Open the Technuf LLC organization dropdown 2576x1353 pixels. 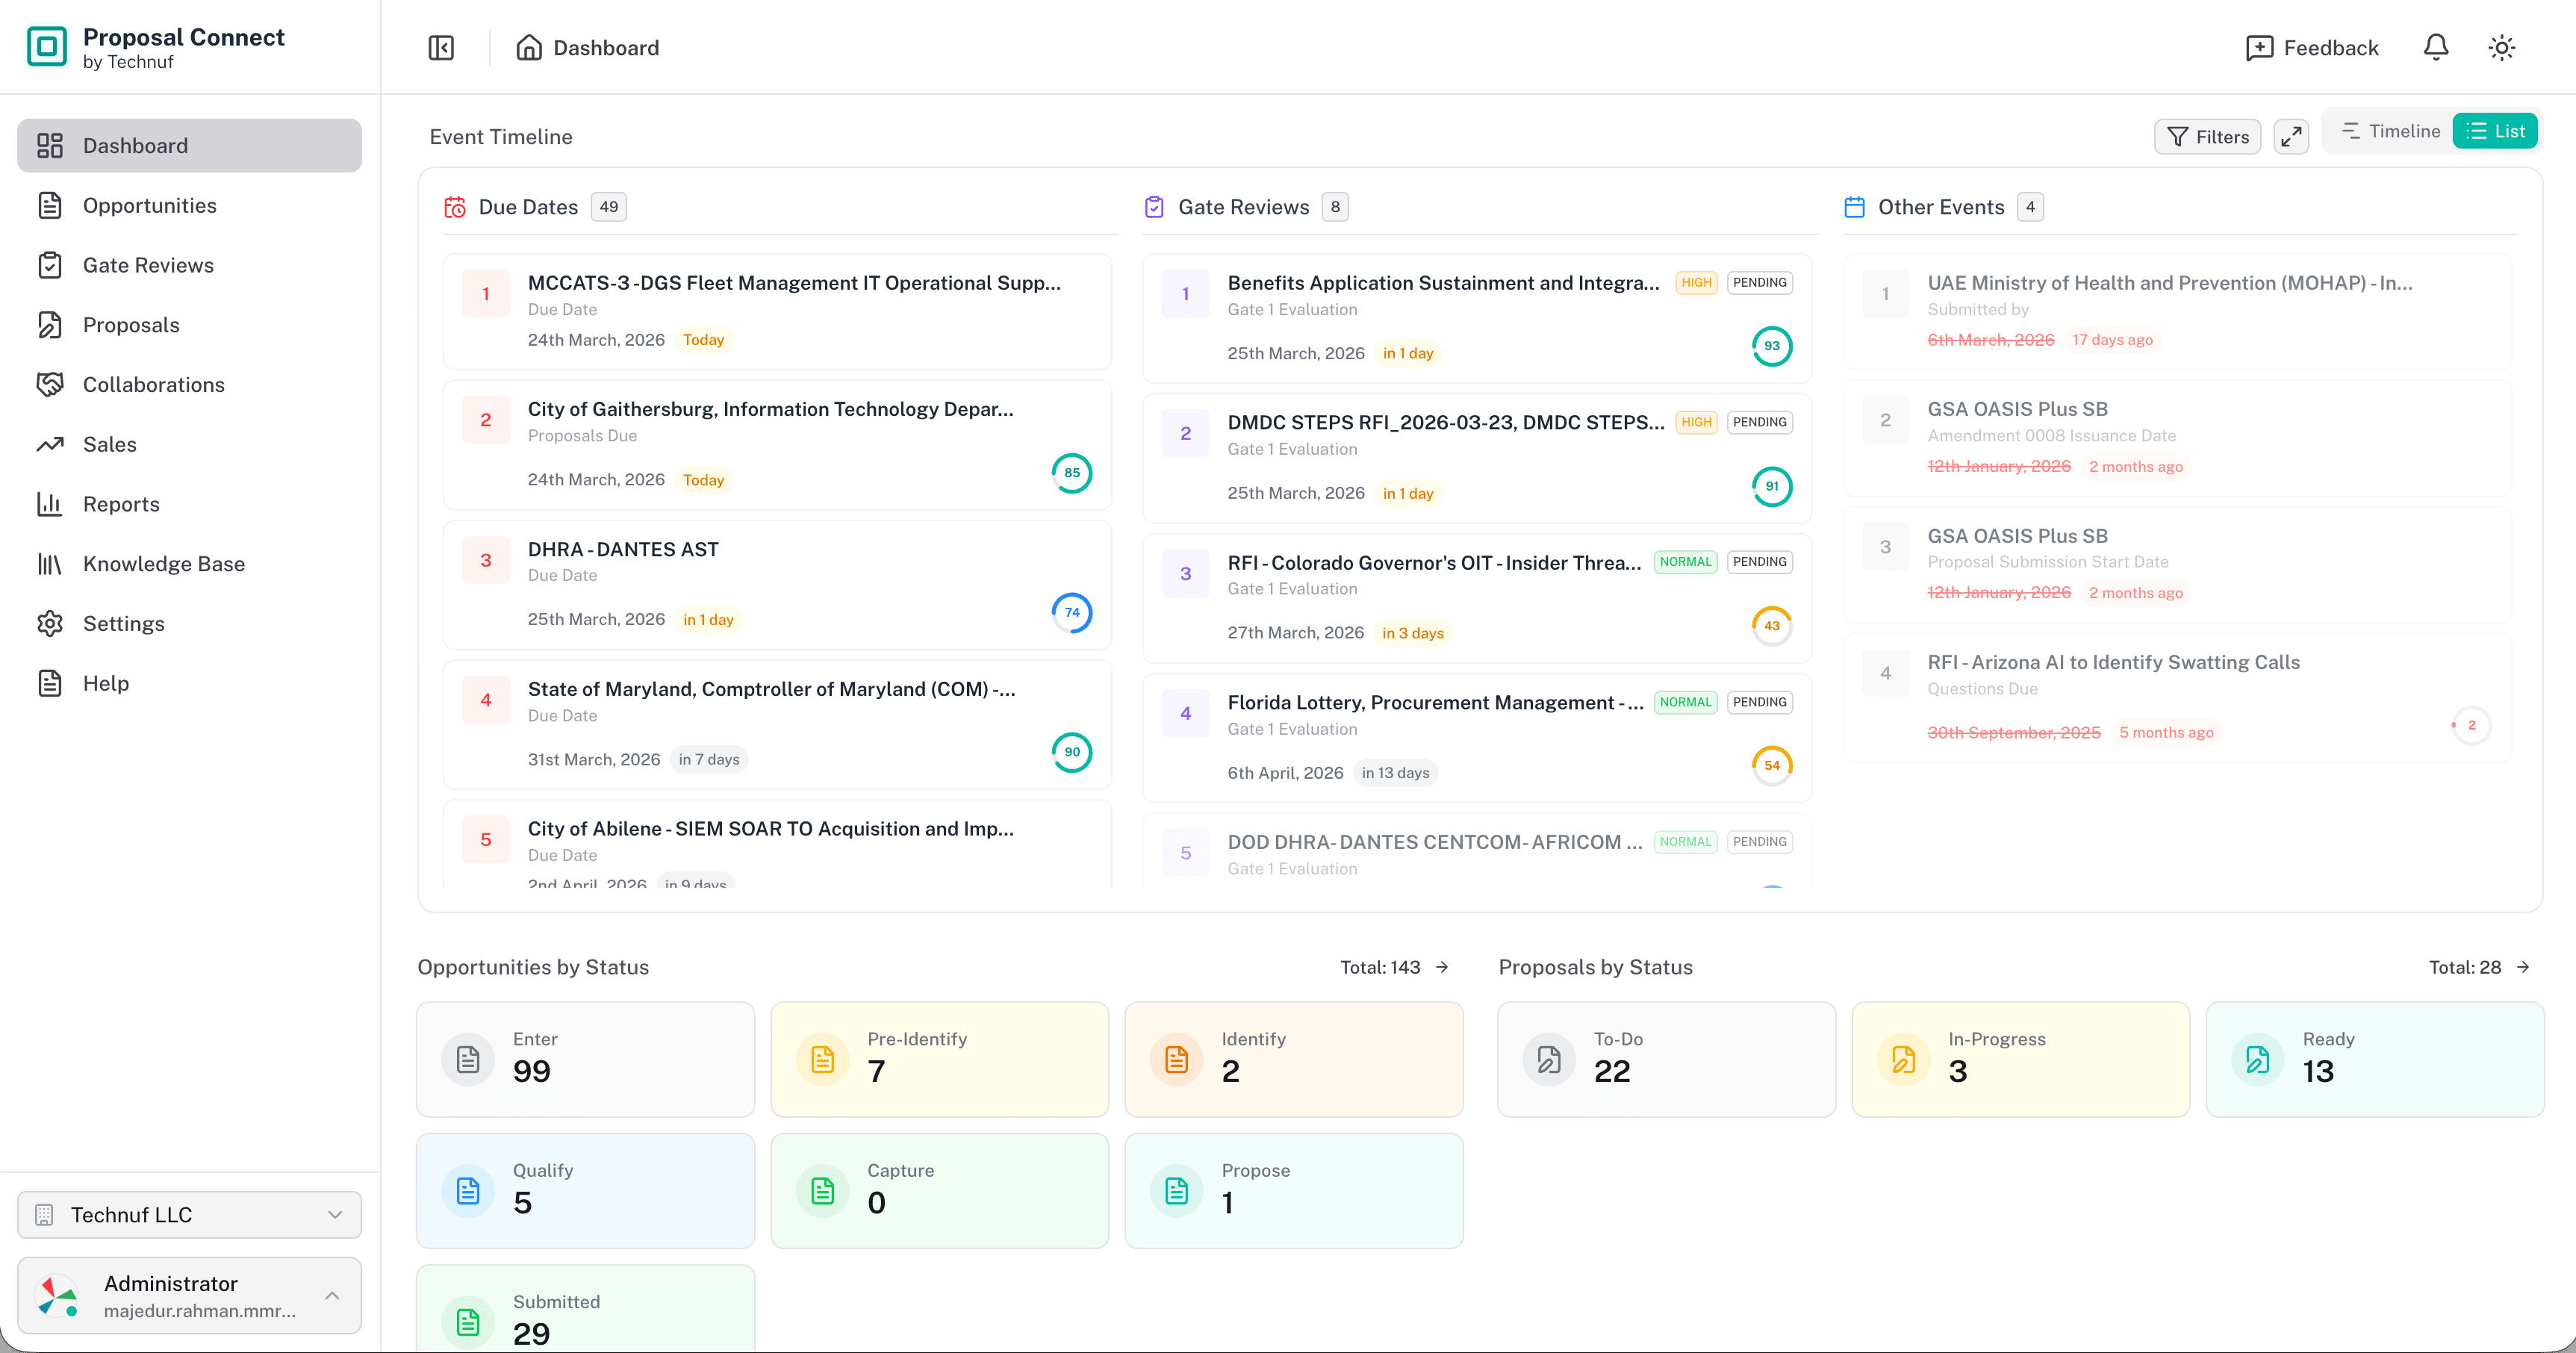pos(189,1214)
